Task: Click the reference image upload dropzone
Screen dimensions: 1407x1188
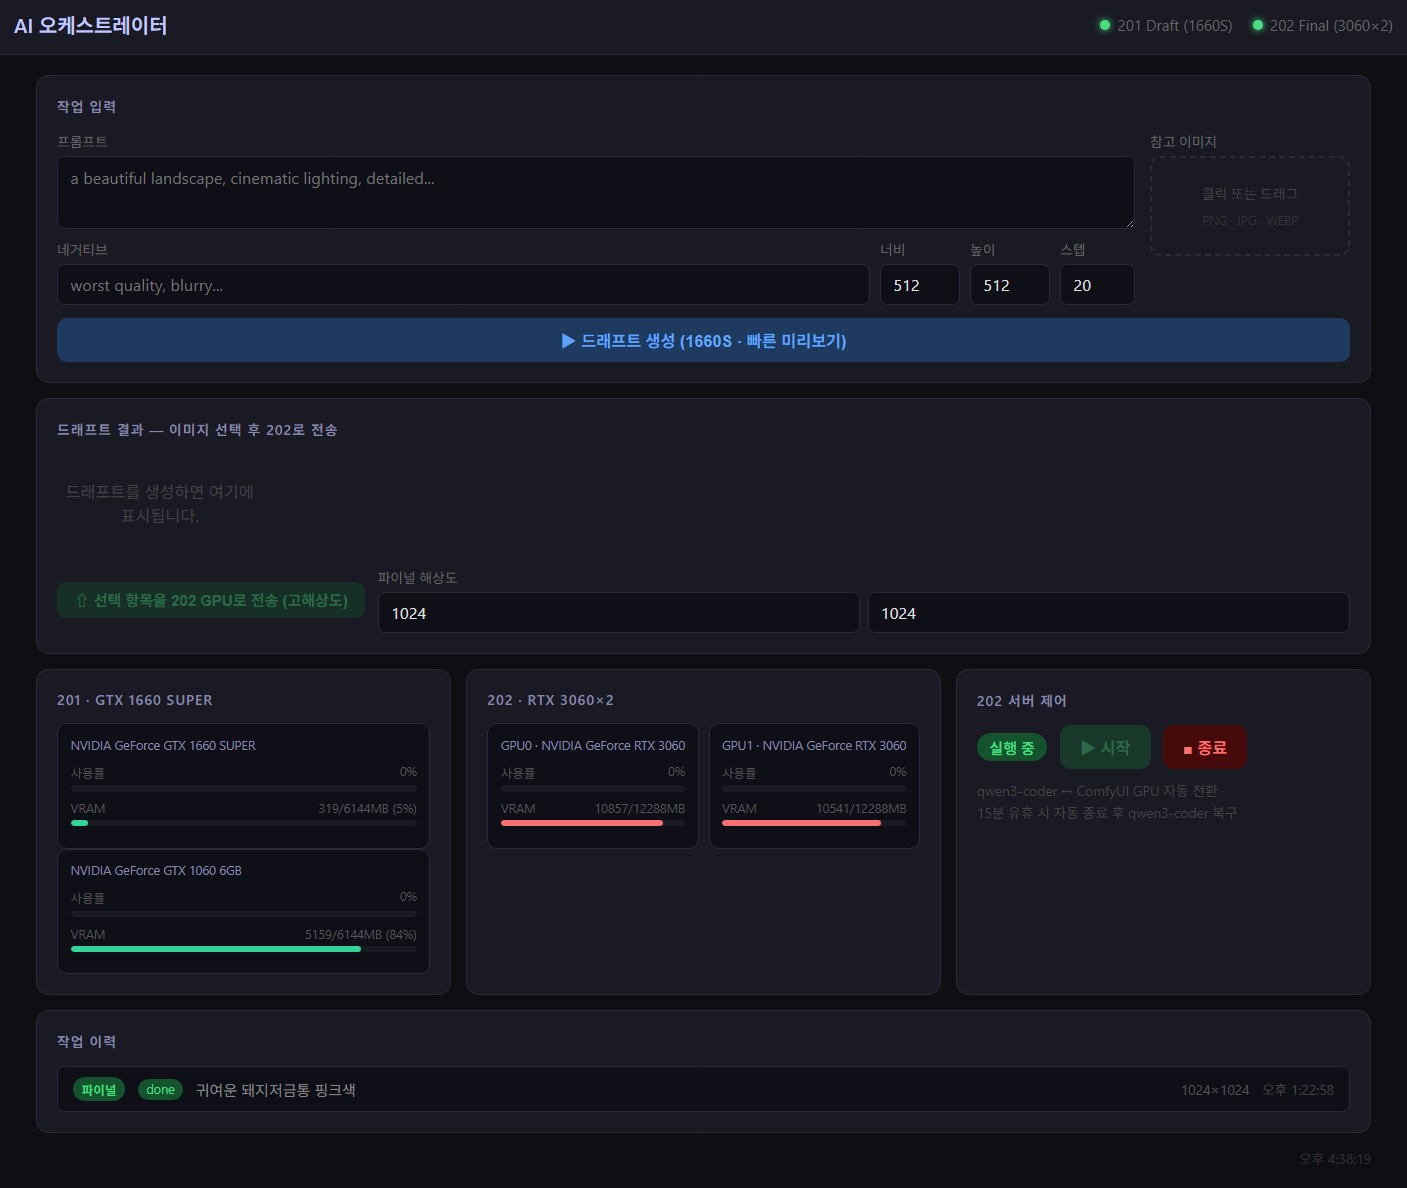Action: pos(1249,206)
